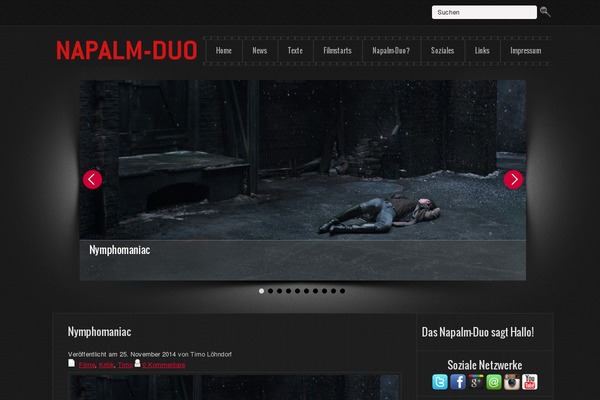Open the Nymphomaniac article heading
600x400 pixels.
99,331
